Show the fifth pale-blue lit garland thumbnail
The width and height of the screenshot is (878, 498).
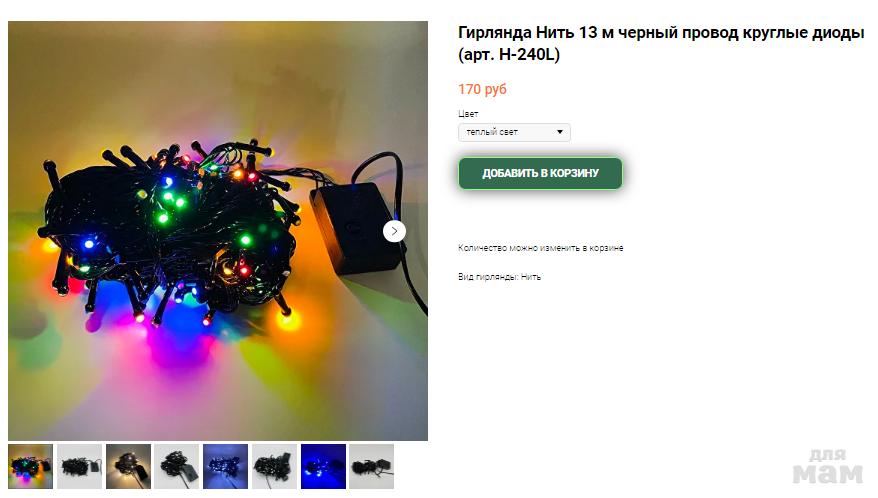click(225, 467)
